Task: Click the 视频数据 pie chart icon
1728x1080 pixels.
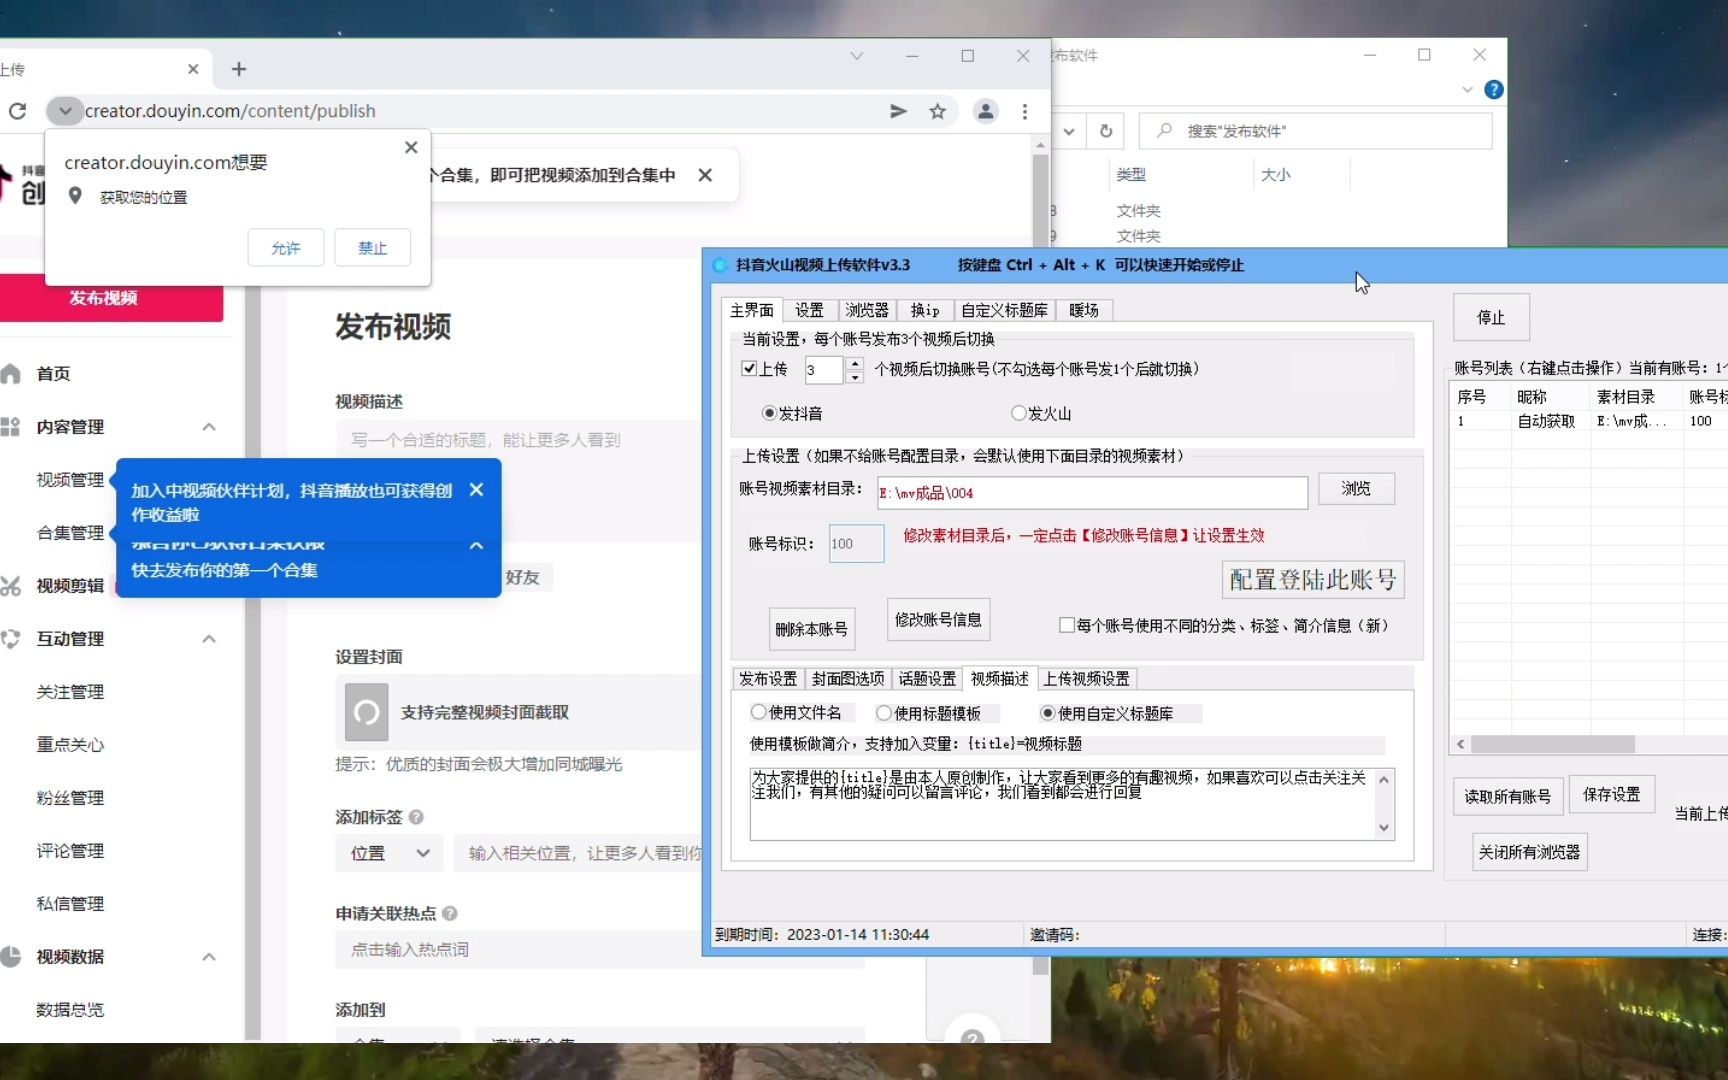Action: (x=10, y=956)
